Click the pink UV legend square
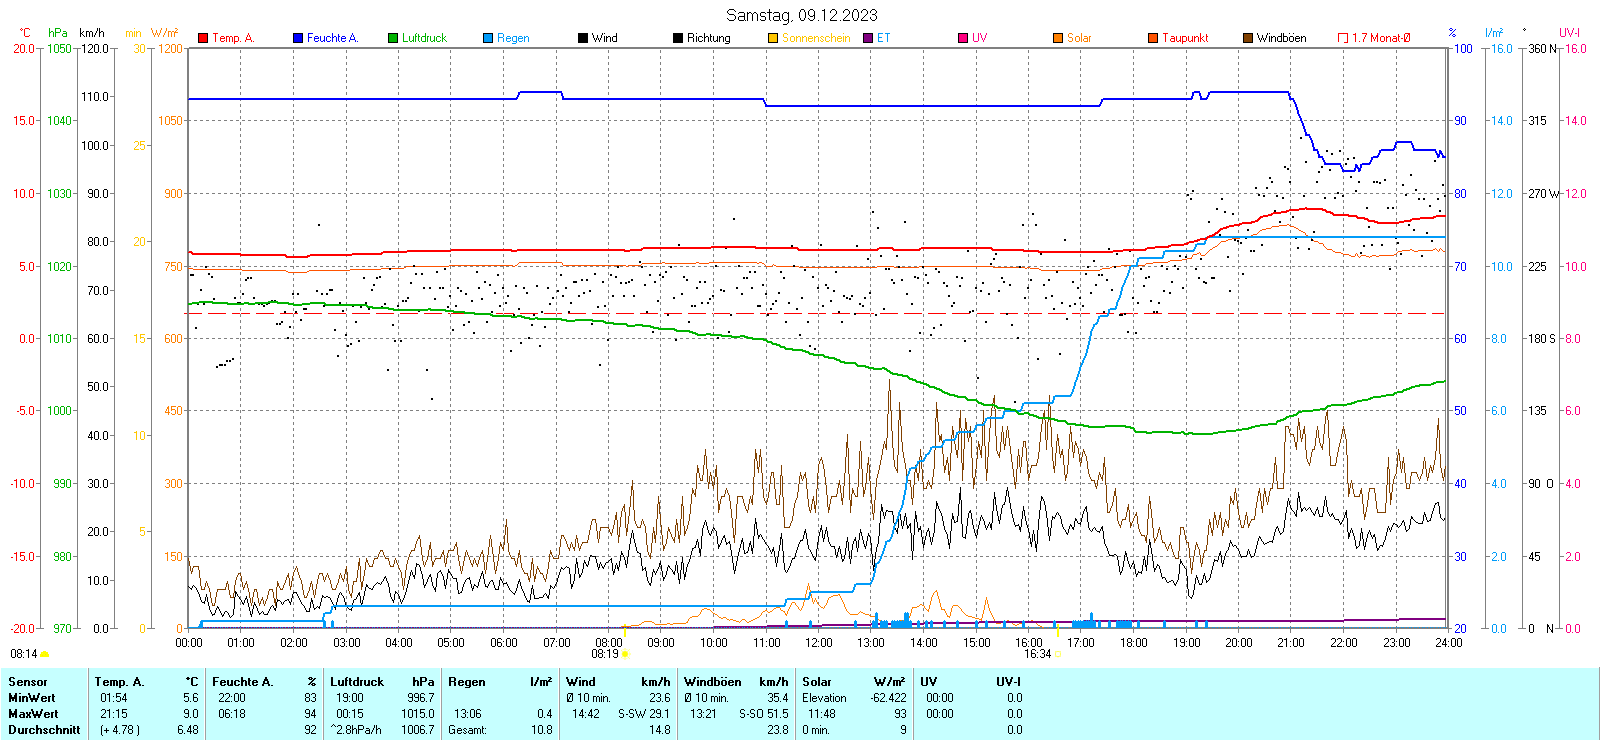The width and height of the screenshot is (1600, 740). tap(963, 38)
